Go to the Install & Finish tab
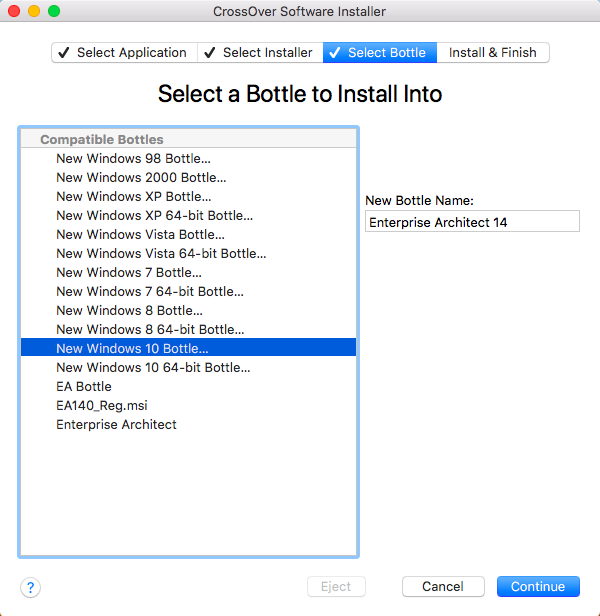The image size is (600, 616). click(492, 53)
